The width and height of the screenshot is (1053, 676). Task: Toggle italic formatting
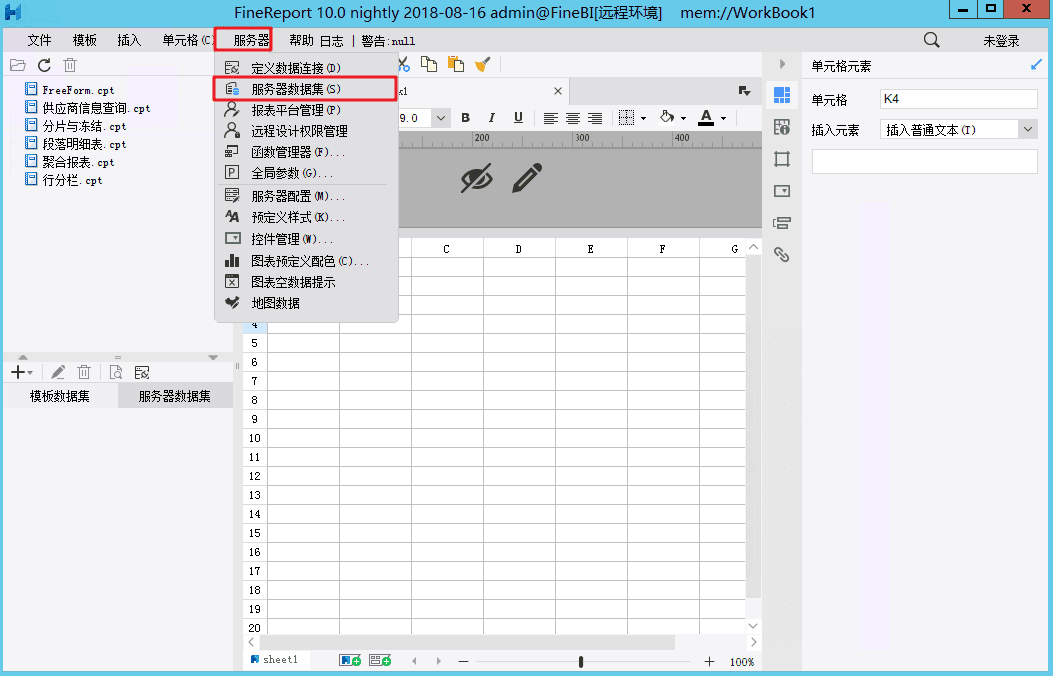coord(492,118)
